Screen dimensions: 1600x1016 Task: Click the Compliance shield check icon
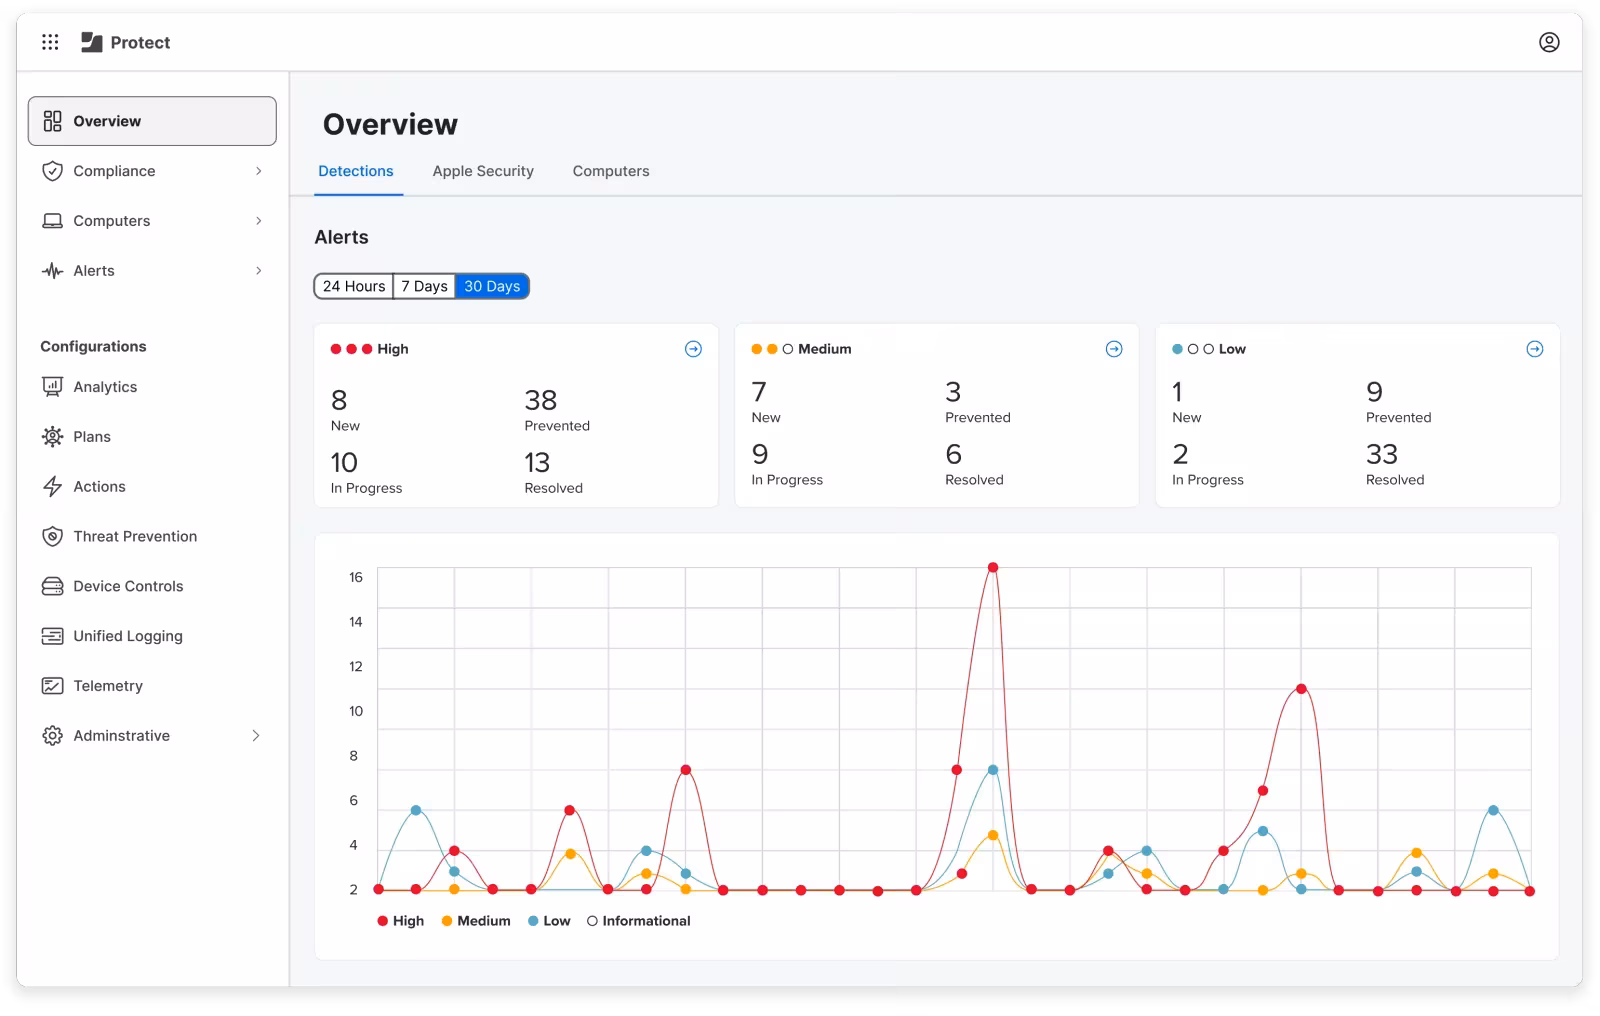tap(53, 171)
